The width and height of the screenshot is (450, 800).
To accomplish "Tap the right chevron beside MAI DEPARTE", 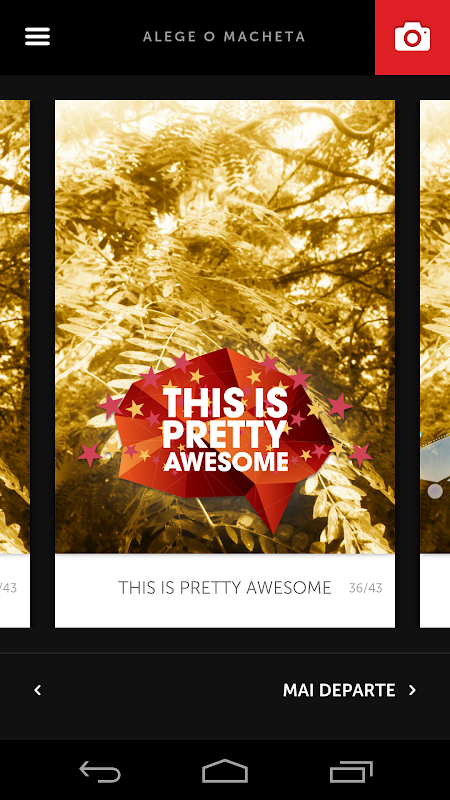I will click(412, 690).
